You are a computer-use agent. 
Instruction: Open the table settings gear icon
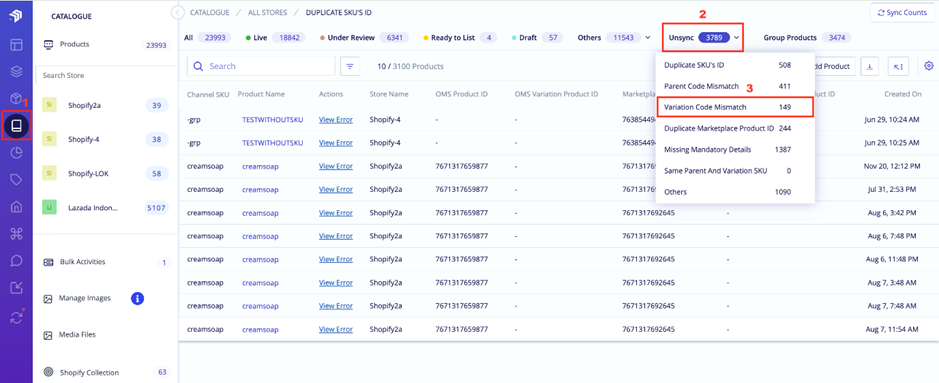coord(929,66)
